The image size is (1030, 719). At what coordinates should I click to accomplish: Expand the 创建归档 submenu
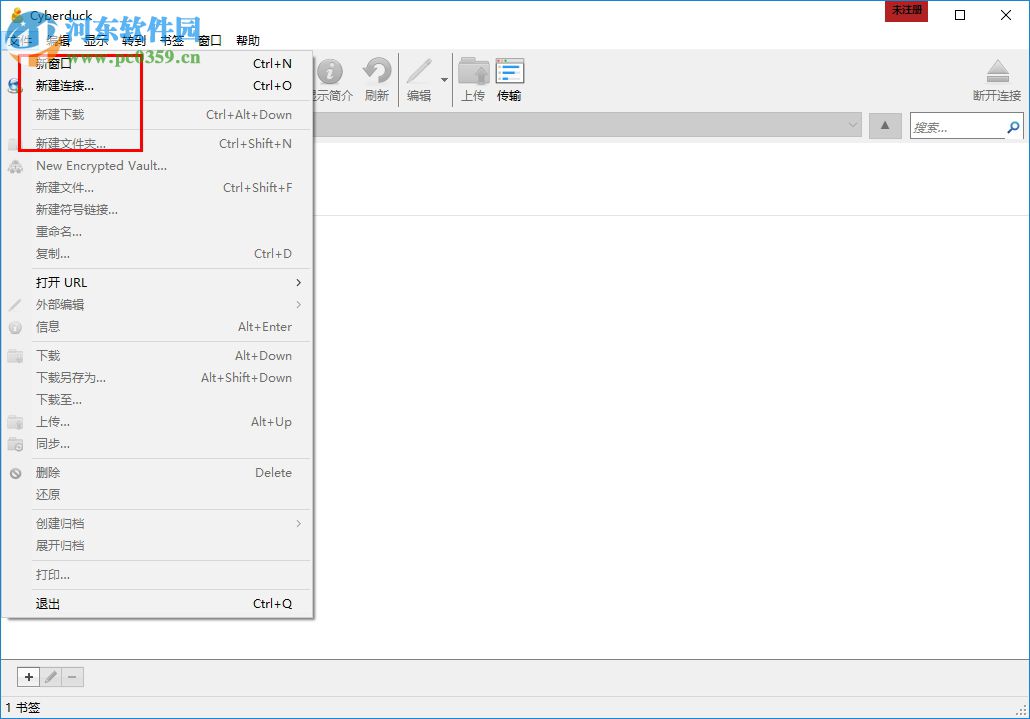[158, 523]
